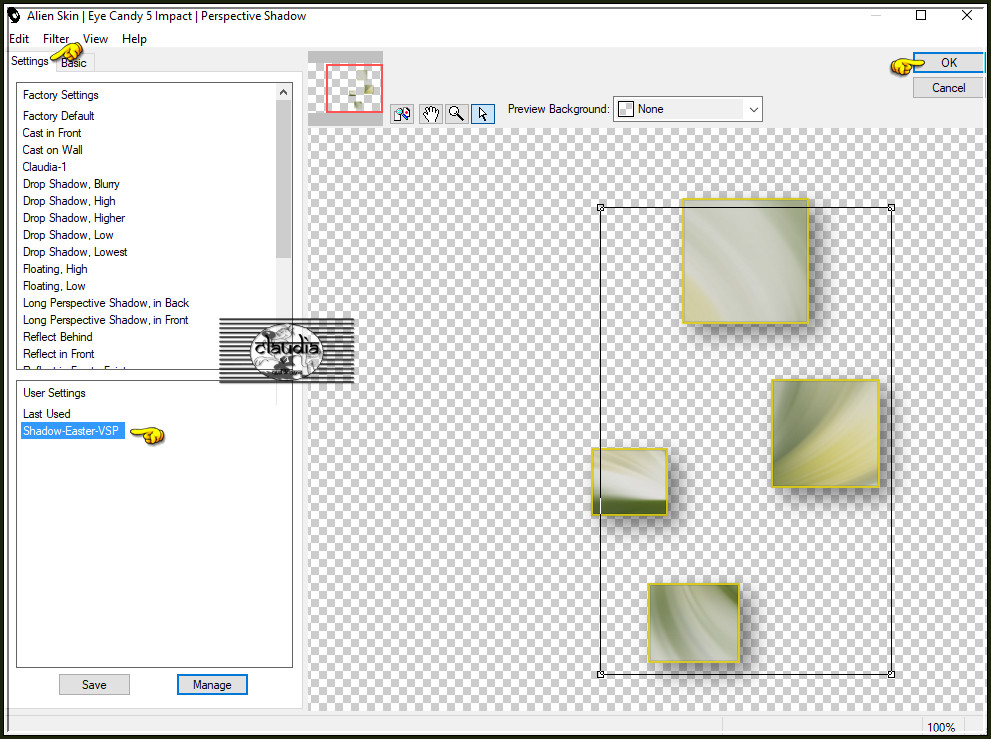Image resolution: width=991 pixels, height=739 pixels.
Task: Select Long Perspective Shadow, in Back
Action: 106,303
